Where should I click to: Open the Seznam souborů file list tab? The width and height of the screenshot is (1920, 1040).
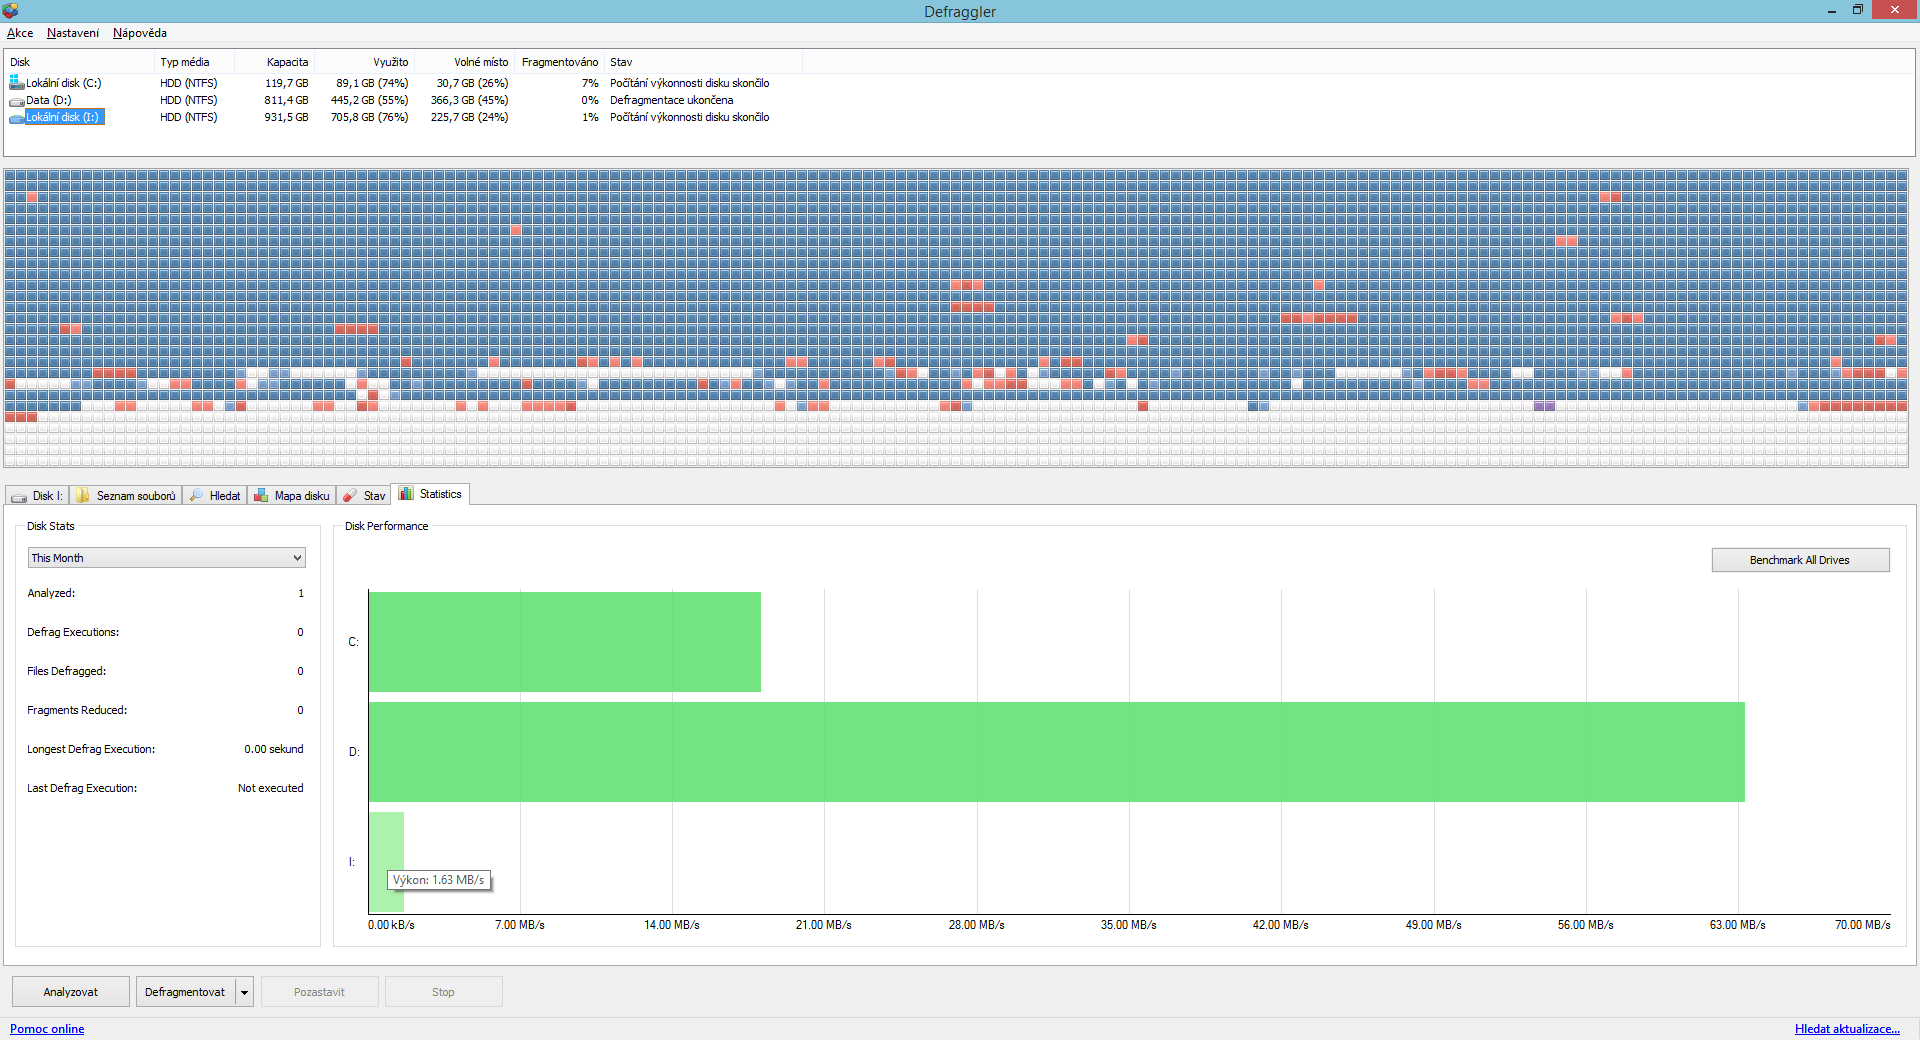(x=126, y=496)
